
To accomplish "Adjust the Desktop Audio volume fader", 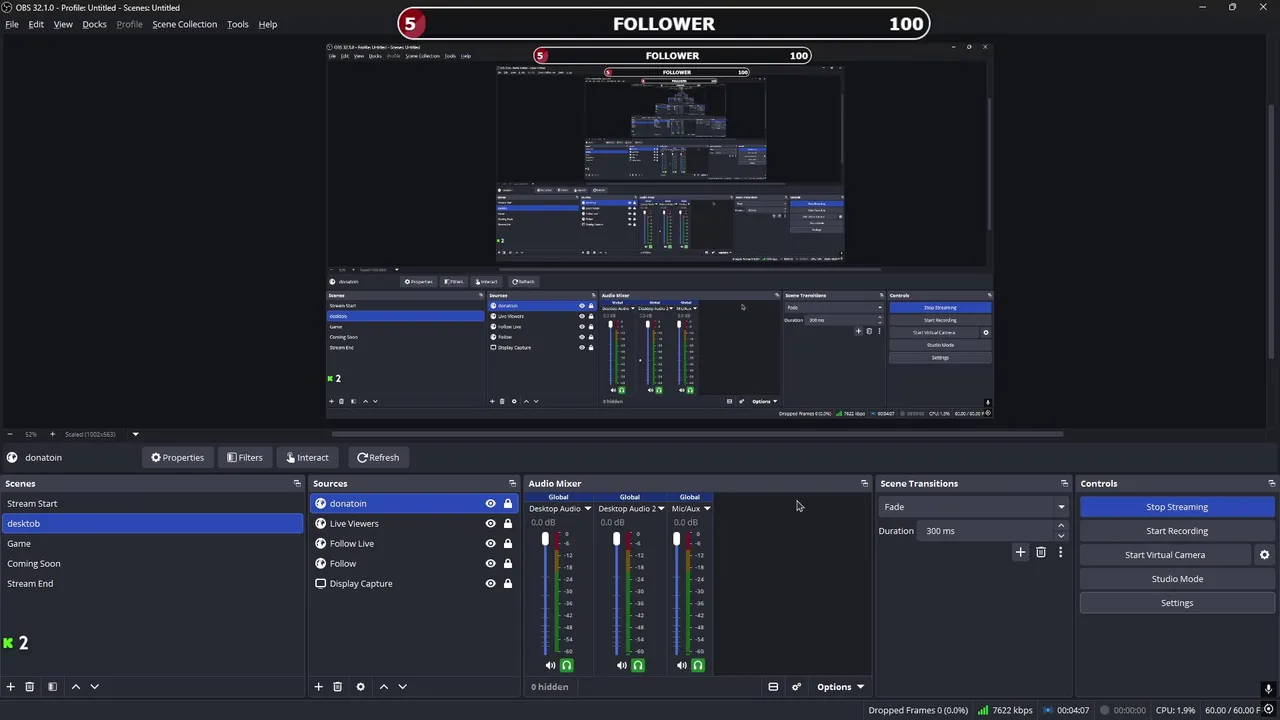I will pos(545,539).
